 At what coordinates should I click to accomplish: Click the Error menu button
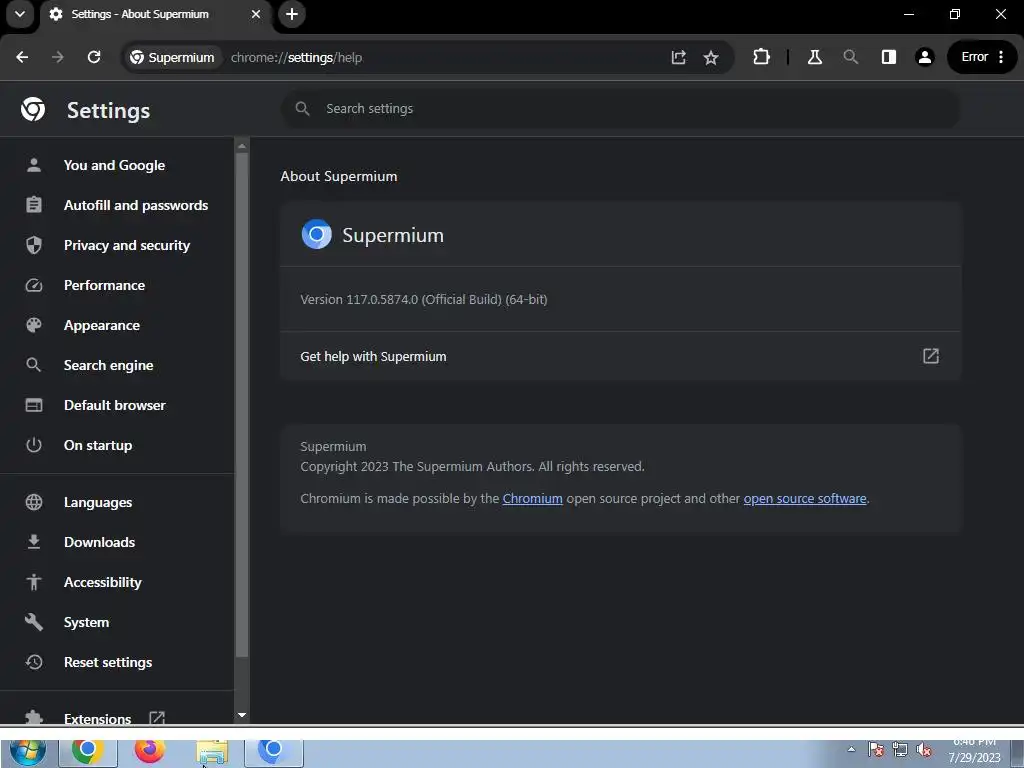pos(982,57)
